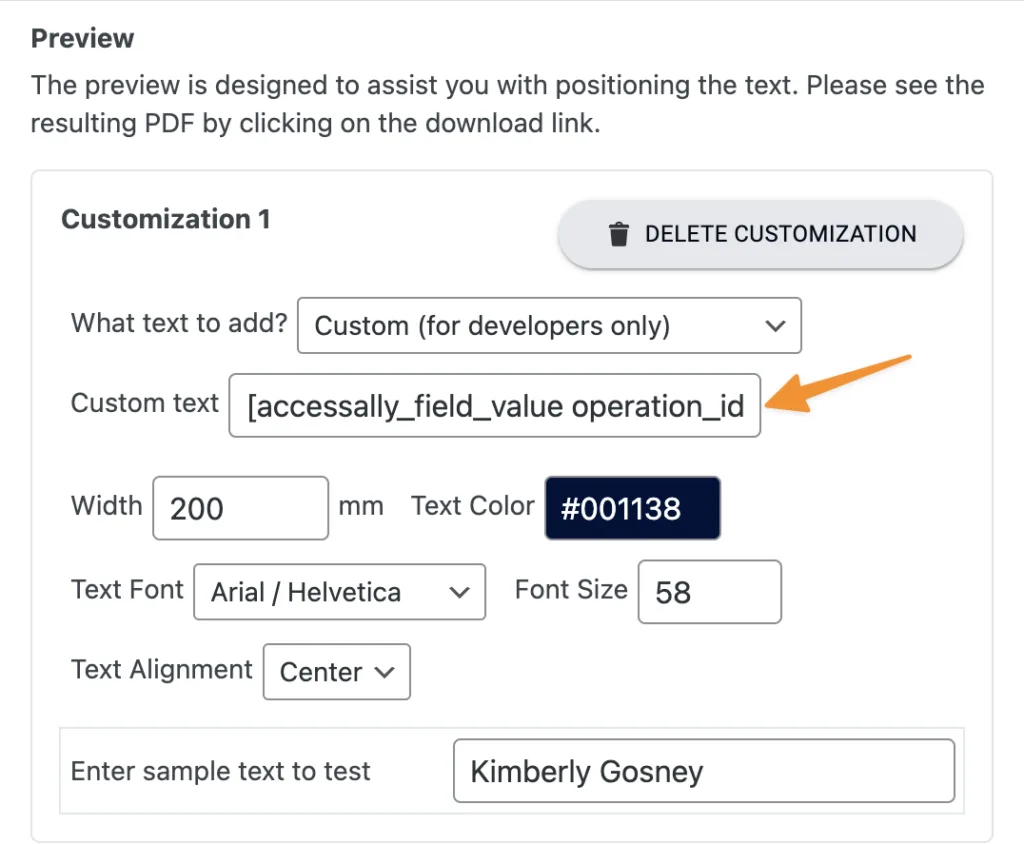Open the #001138 text color swatch
The width and height of the screenshot is (1024, 844).
click(x=632, y=508)
